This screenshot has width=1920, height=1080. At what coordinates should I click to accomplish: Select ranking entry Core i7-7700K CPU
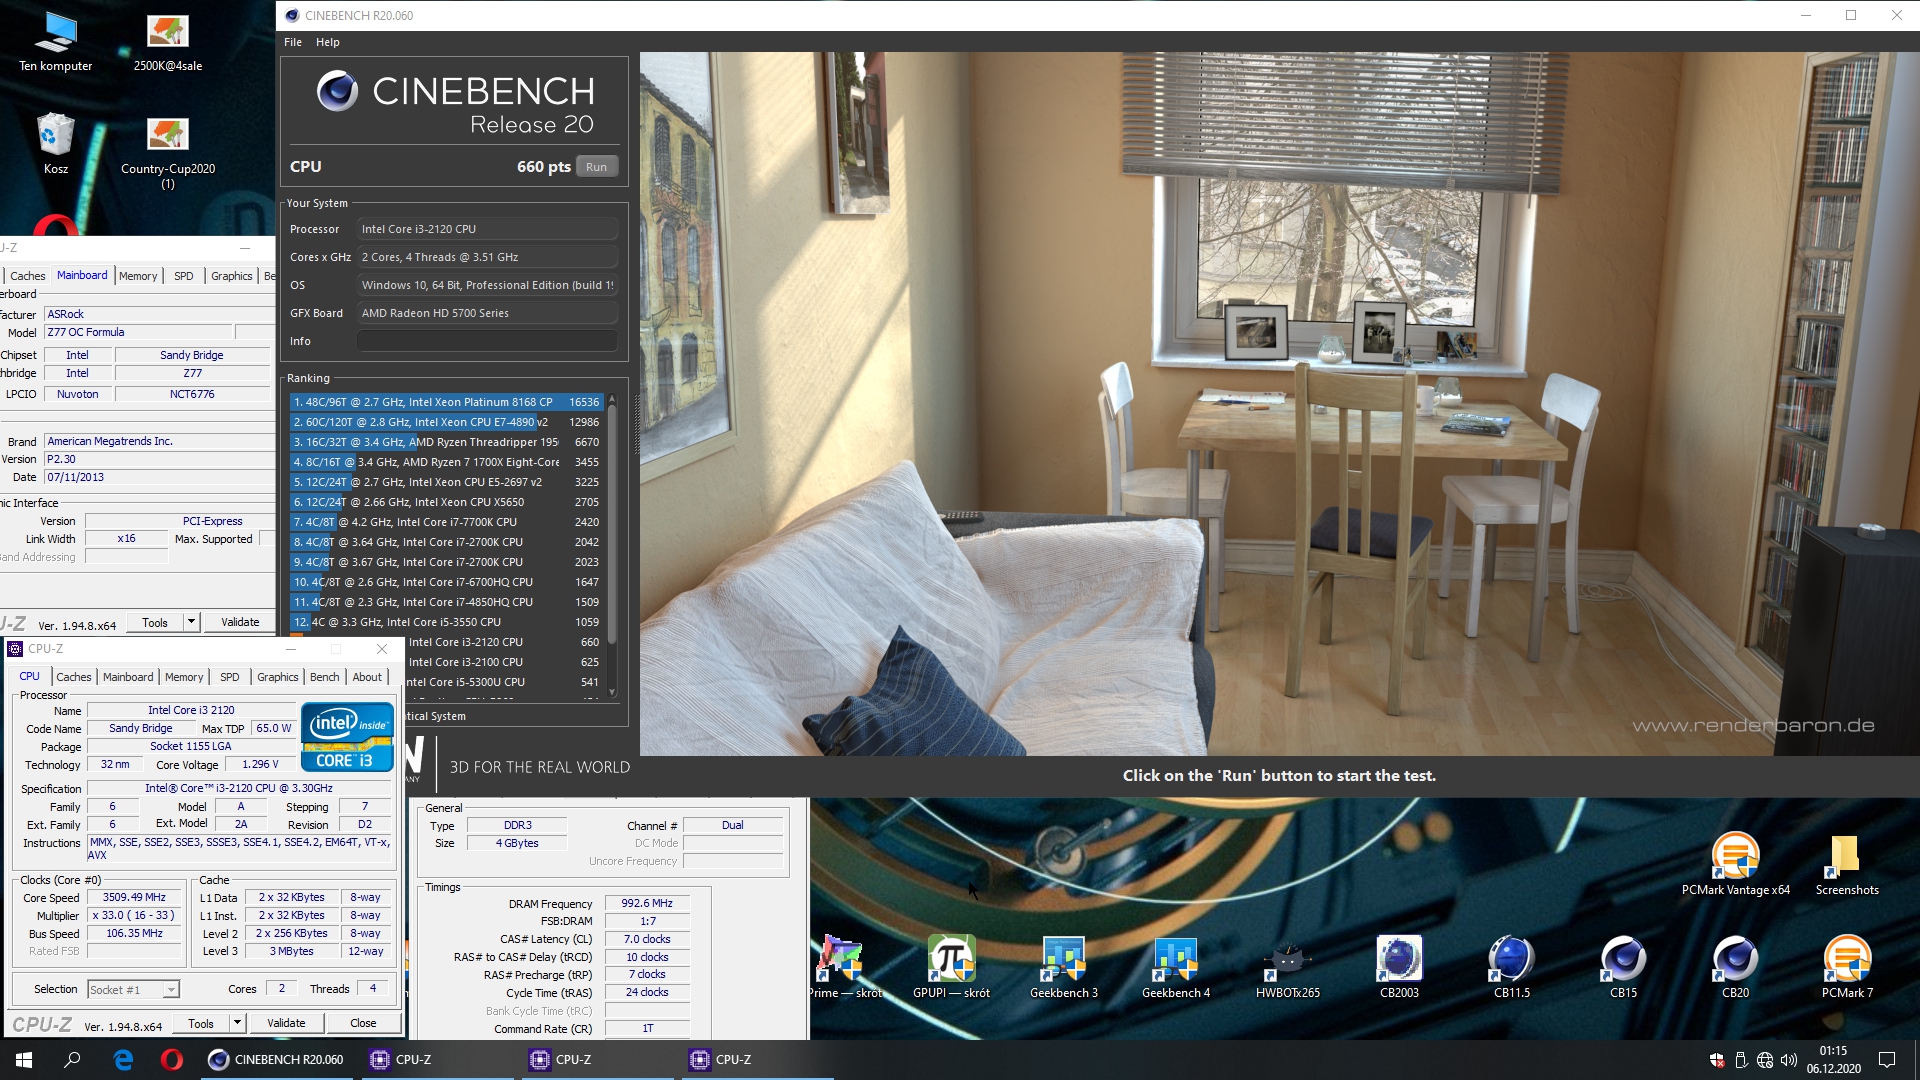point(446,522)
